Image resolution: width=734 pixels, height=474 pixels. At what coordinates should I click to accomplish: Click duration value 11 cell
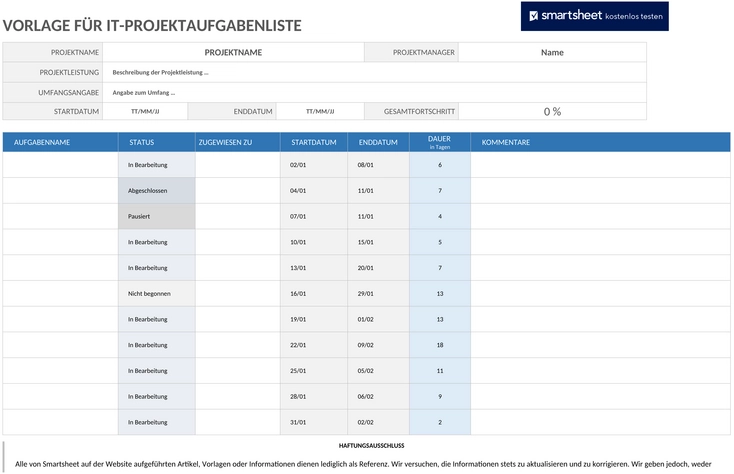coord(440,371)
